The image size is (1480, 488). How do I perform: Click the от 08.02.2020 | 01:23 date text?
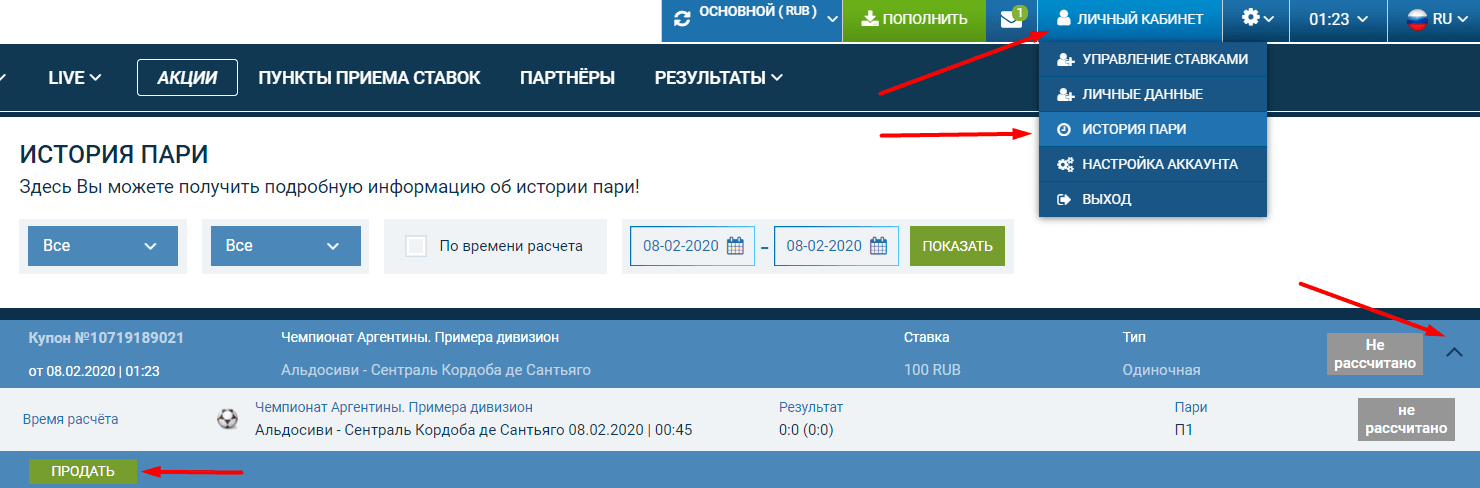[94, 371]
